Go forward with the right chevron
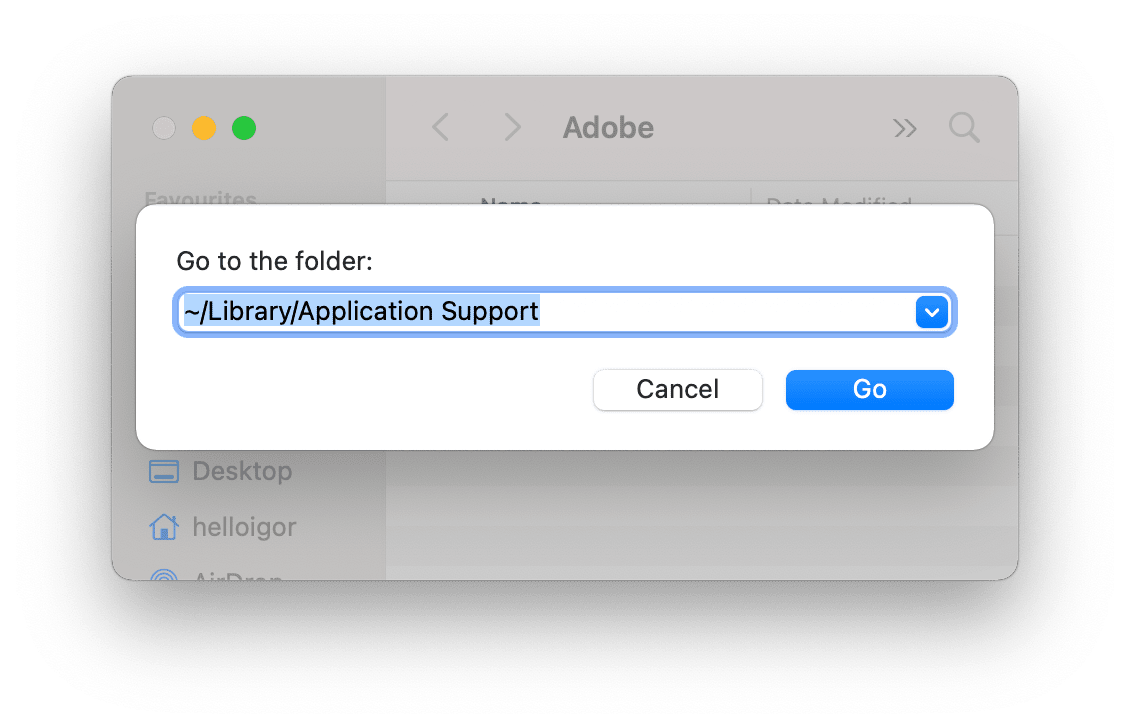 [x=513, y=128]
